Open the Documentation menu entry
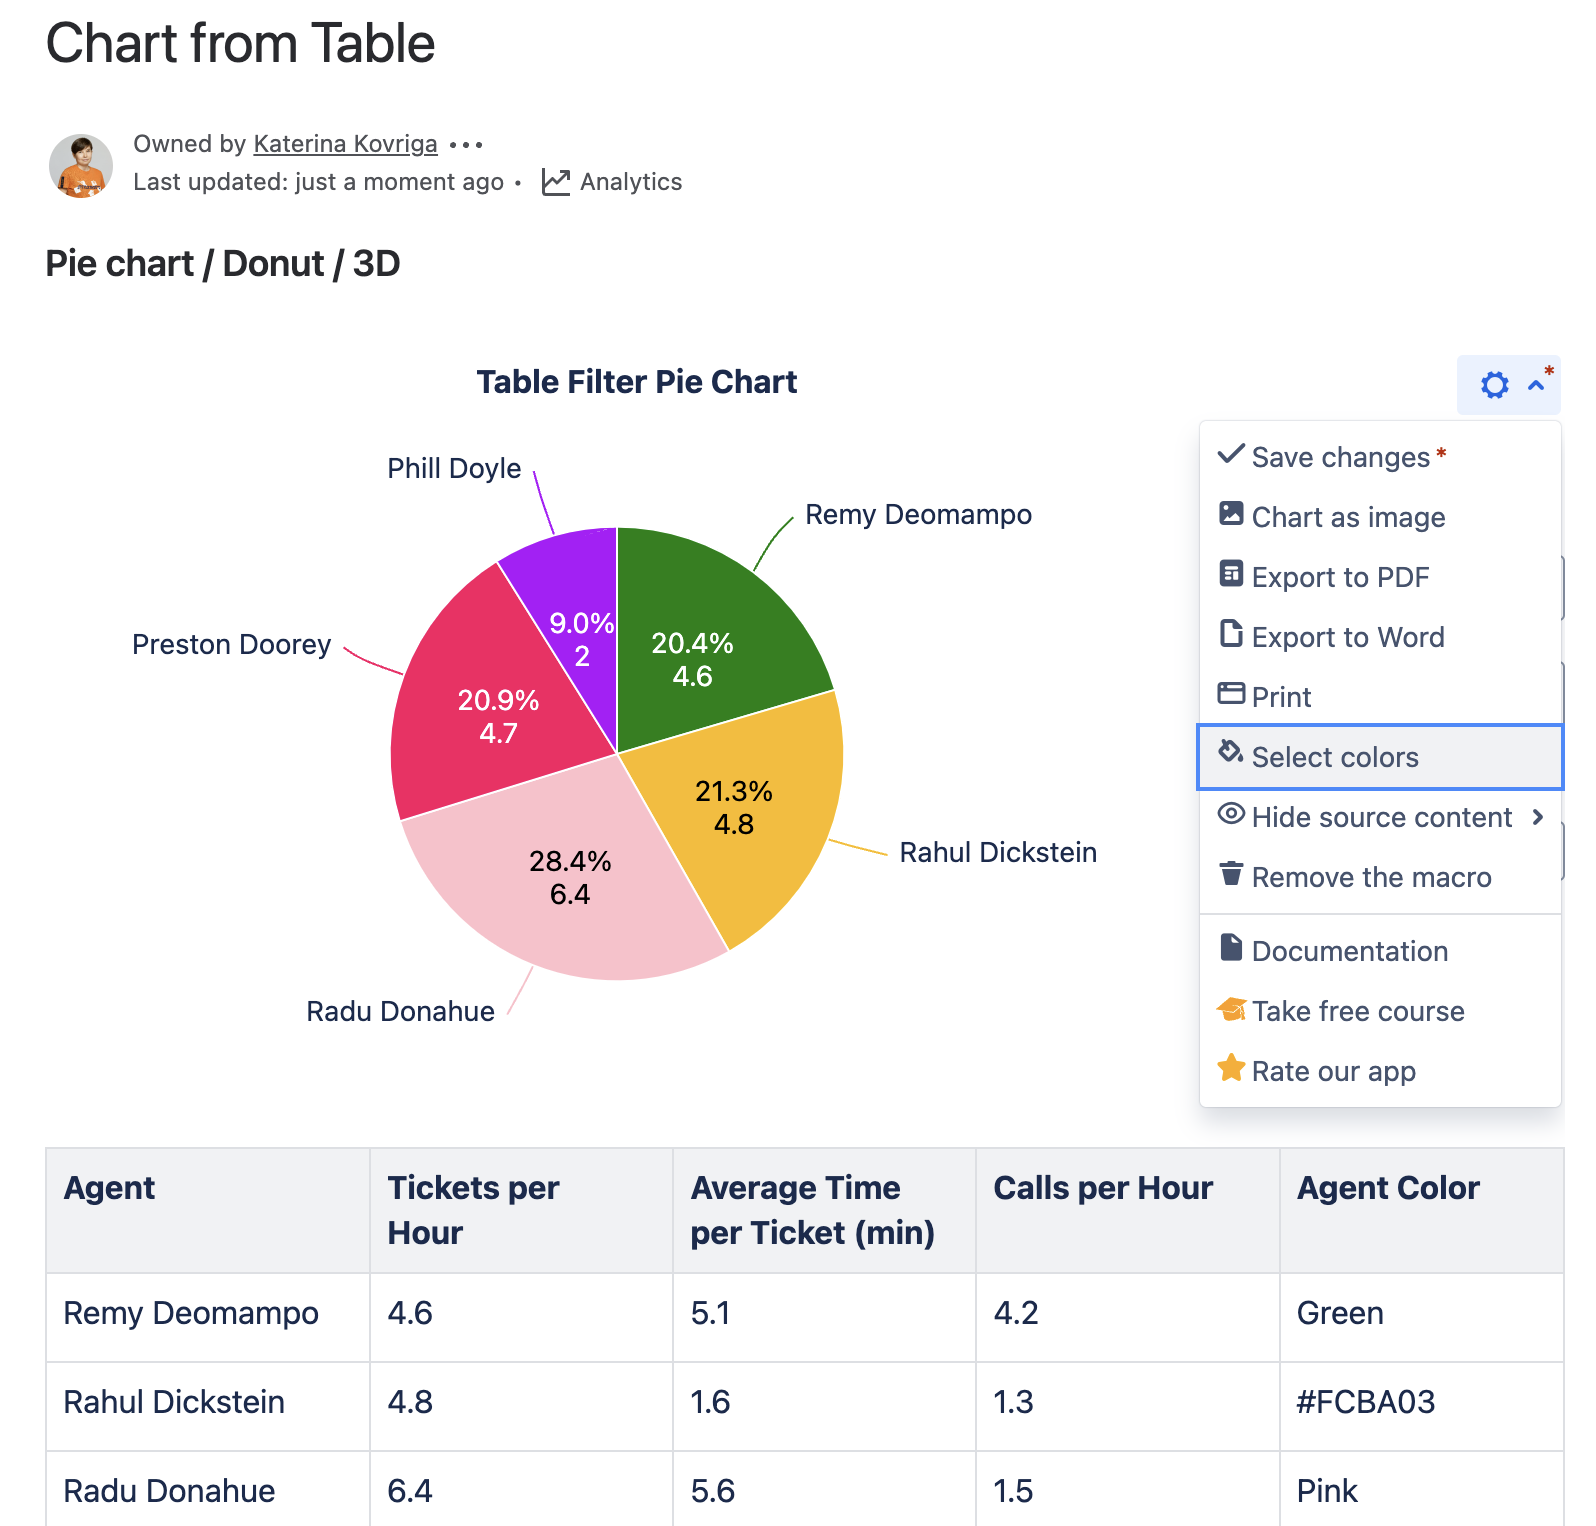 click(x=1348, y=951)
